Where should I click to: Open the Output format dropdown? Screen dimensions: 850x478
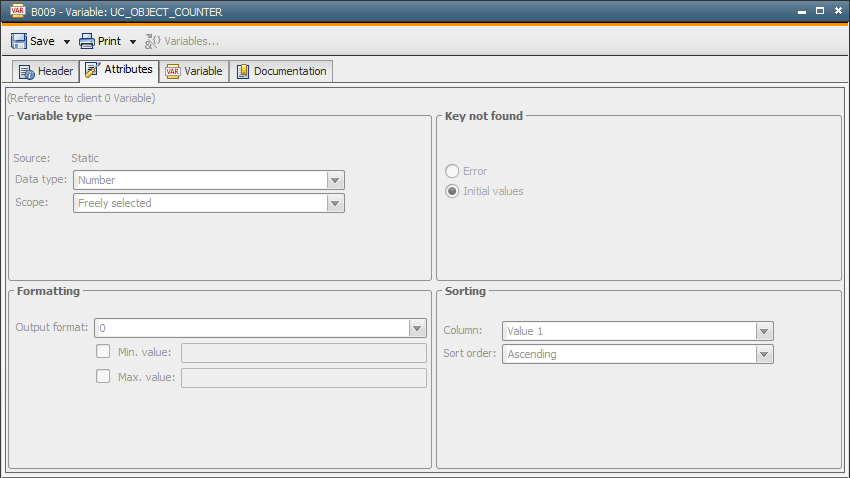[x=417, y=328]
